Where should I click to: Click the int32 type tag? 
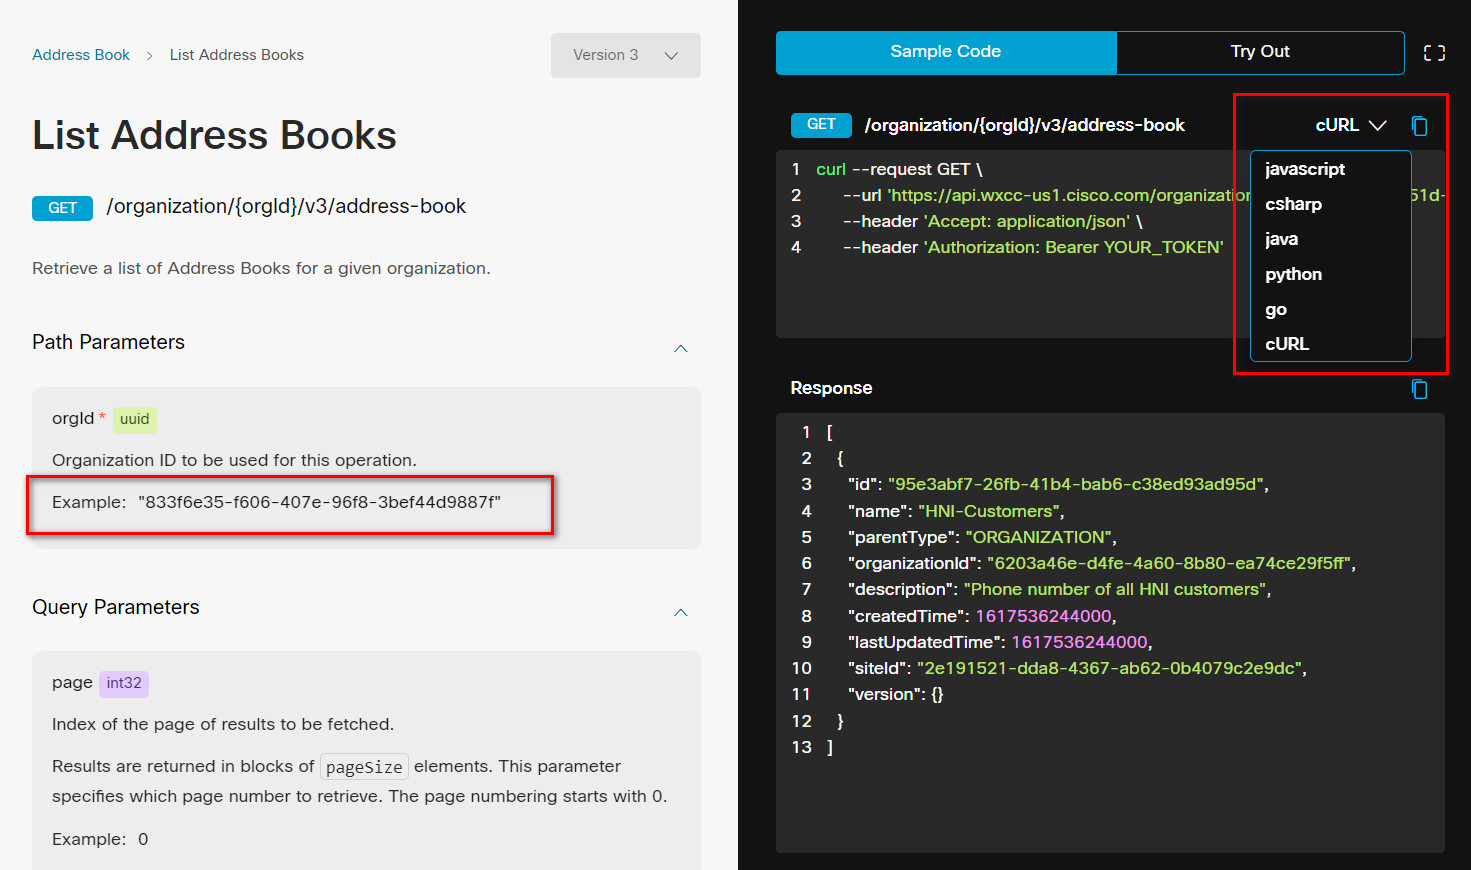coord(124,683)
